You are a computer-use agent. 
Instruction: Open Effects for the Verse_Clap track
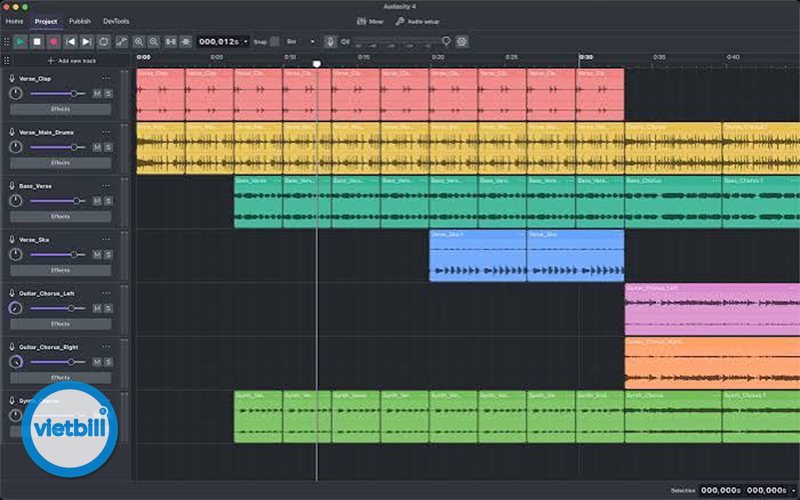pos(60,109)
